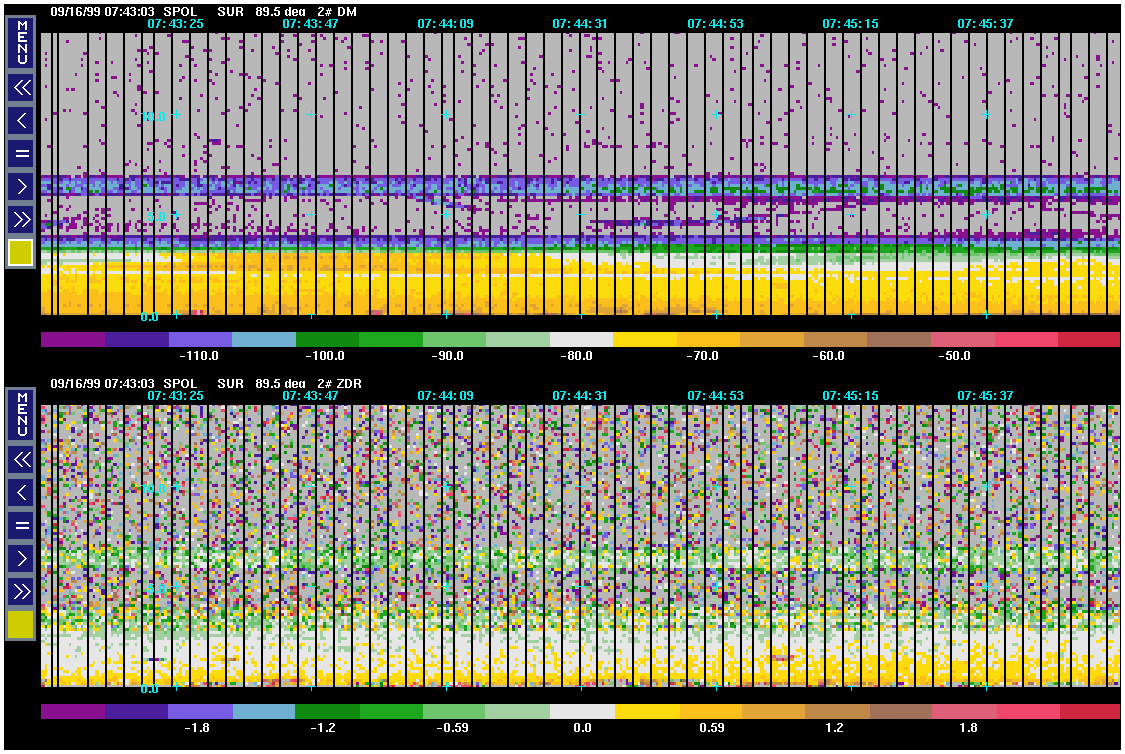The width and height of the screenshot is (1125, 754).
Task: Click the white -80.0 swatch on DM color bar
Action: click(x=582, y=339)
